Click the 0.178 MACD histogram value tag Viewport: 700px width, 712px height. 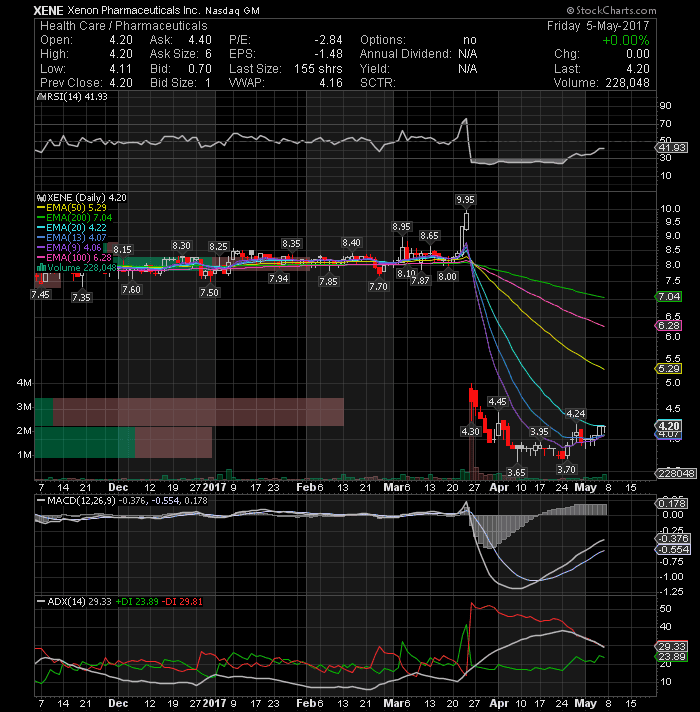pyautogui.click(x=672, y=503)
